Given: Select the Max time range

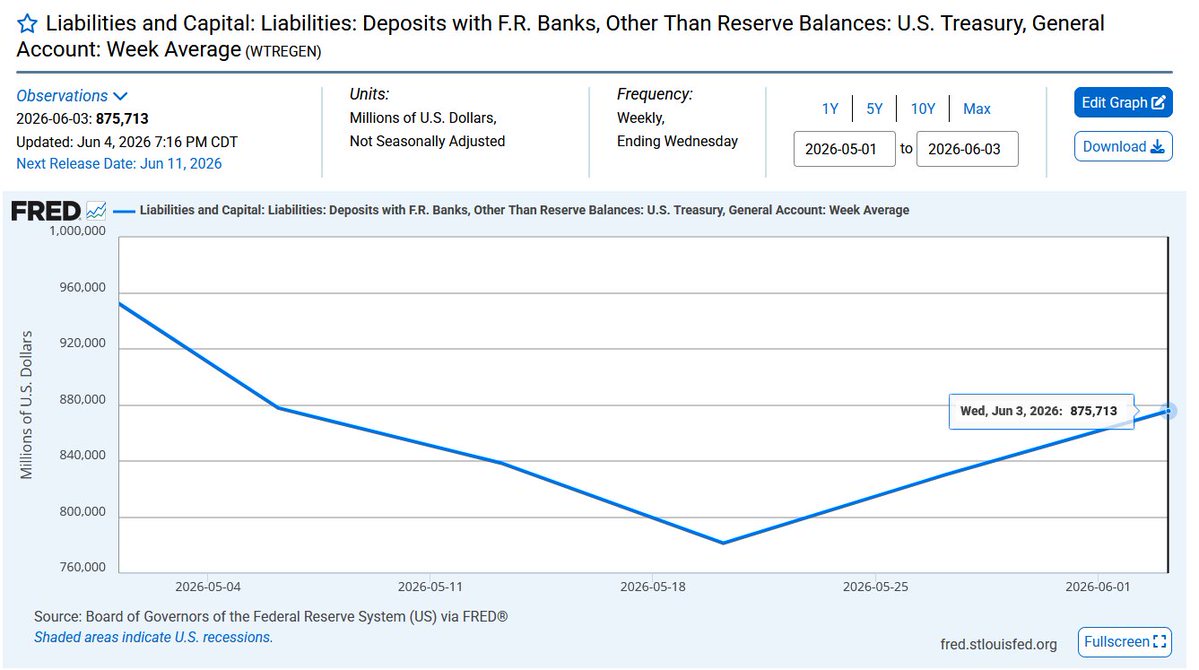Looking at the screenshot, I should [976, 109].
